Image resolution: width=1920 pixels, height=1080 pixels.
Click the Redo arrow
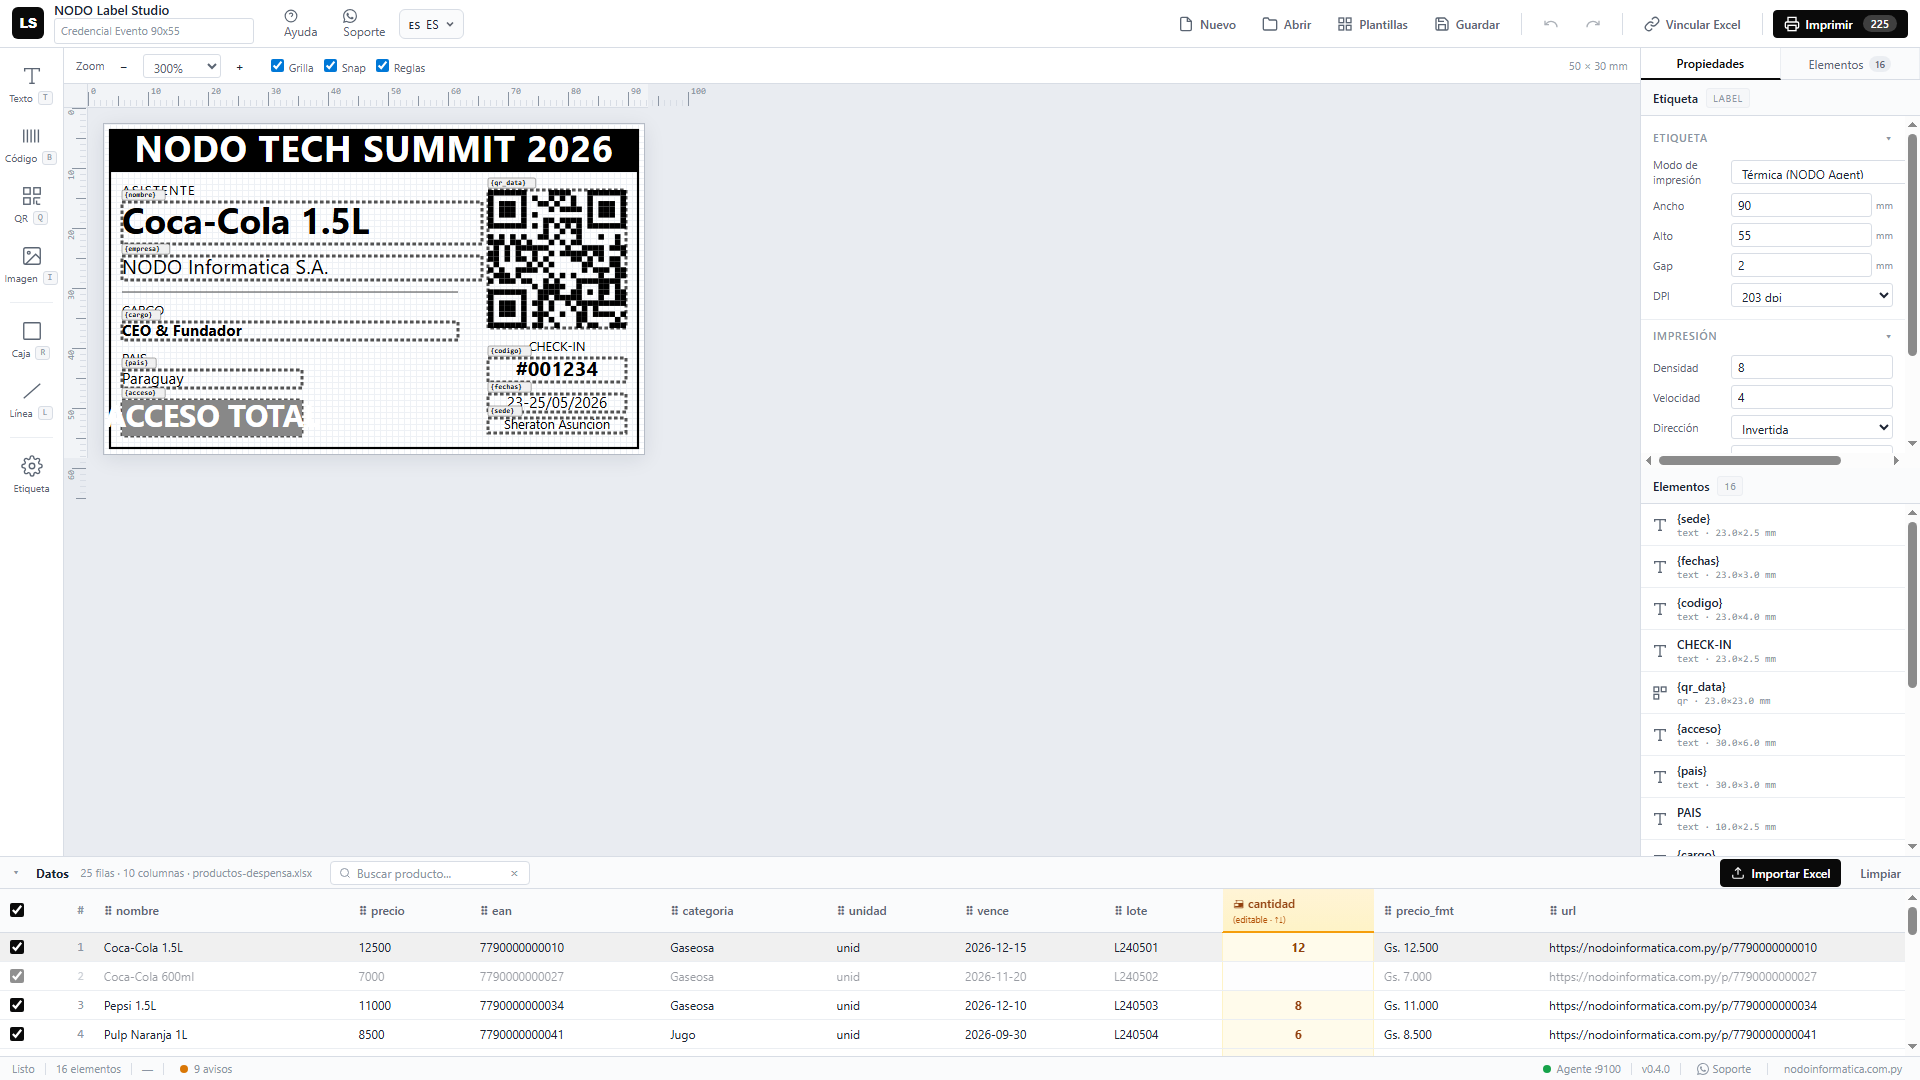[x=1593, y=24]
